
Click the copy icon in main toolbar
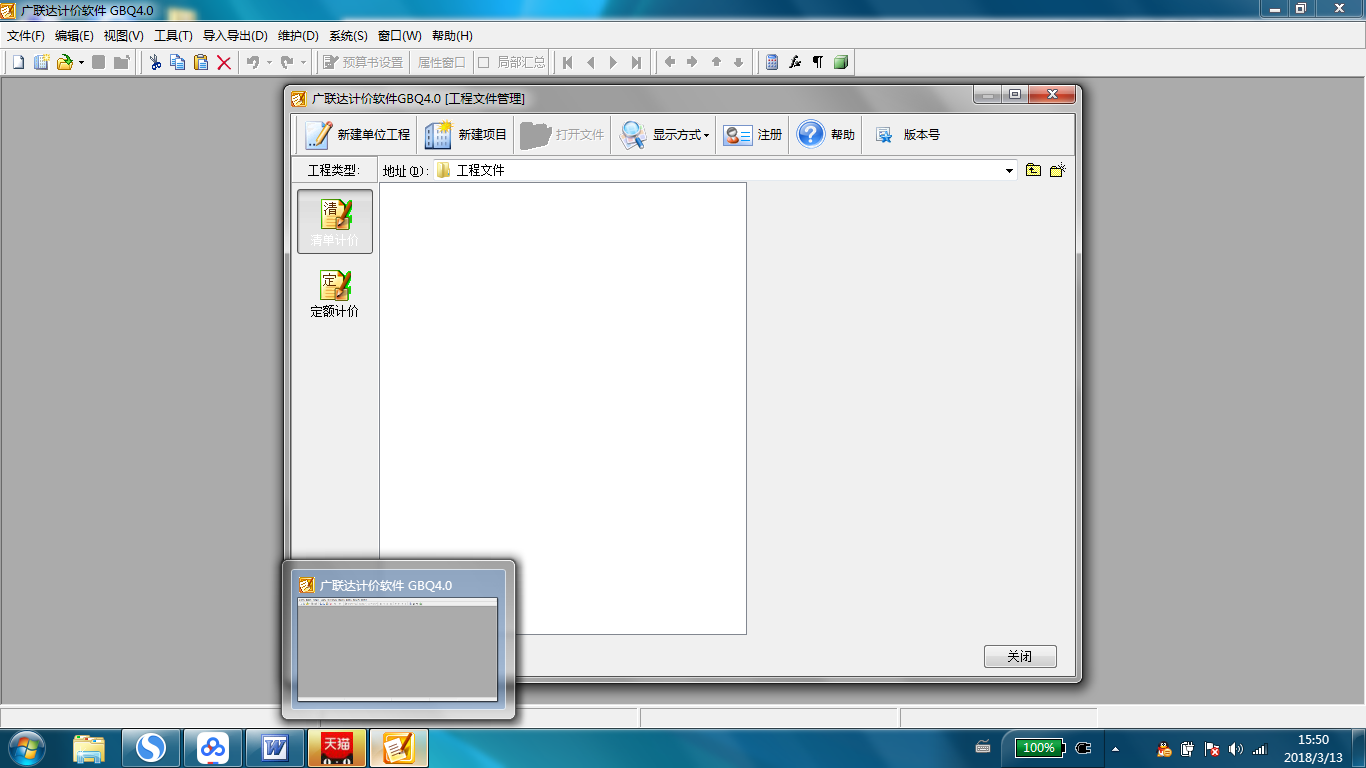coord(178,62)
